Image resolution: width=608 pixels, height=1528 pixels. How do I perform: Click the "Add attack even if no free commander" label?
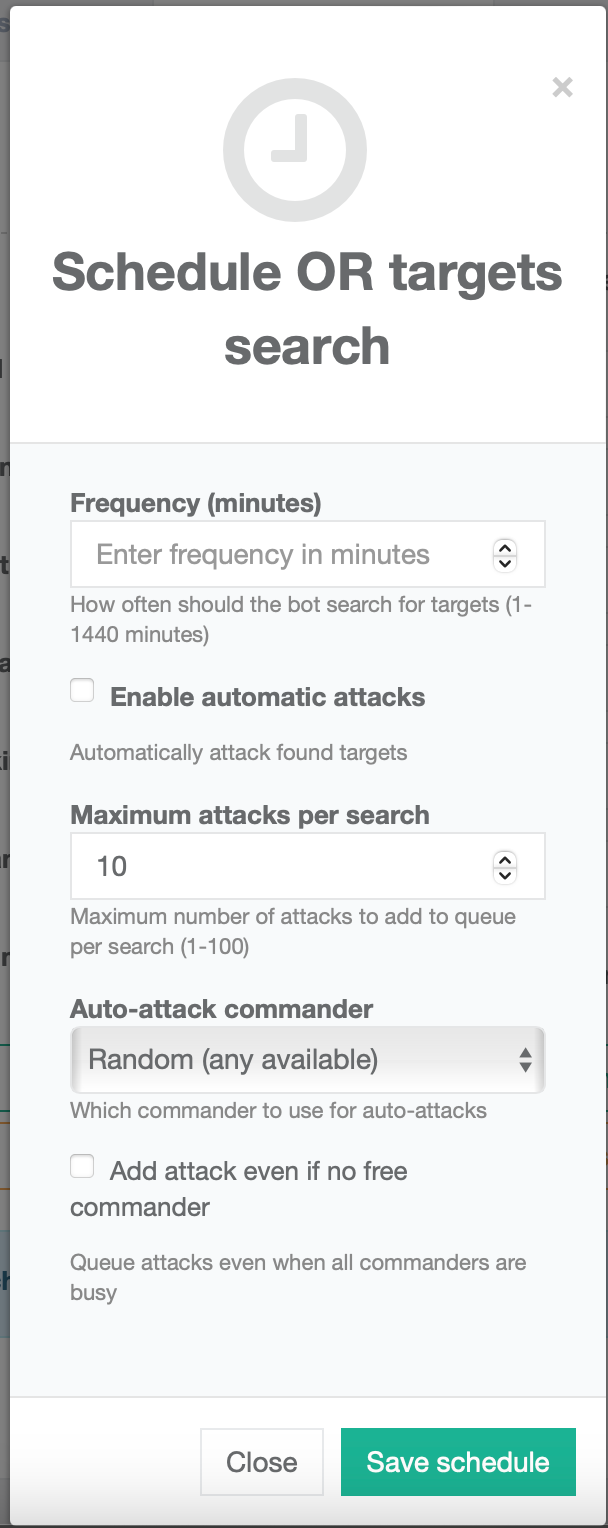tap(258, 1171)
